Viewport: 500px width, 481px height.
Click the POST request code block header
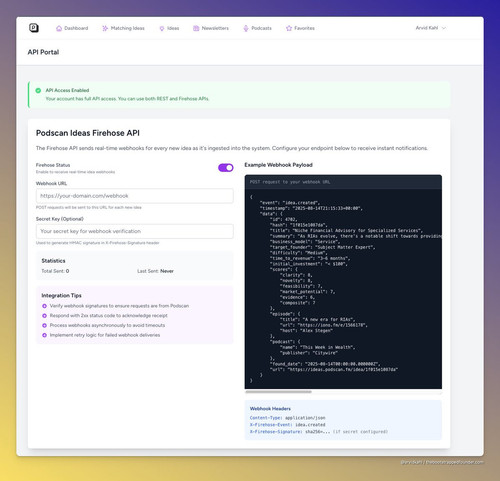click(343, 182)
